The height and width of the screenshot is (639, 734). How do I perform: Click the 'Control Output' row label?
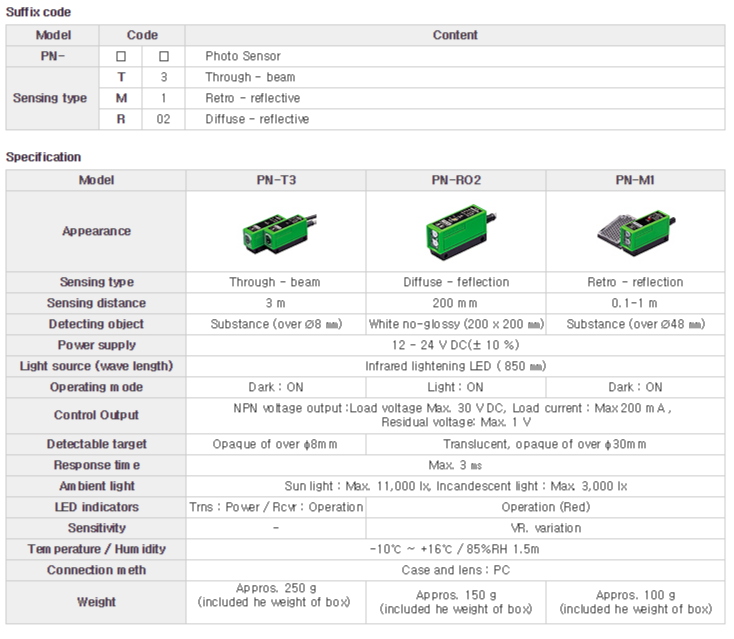pos(96,416)
